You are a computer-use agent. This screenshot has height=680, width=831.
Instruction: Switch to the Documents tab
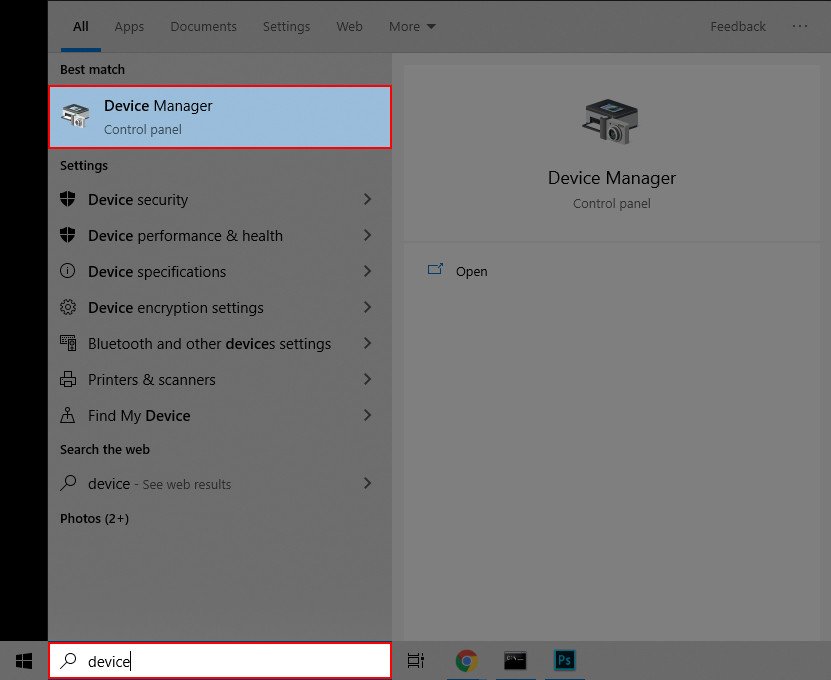[203, 26]
